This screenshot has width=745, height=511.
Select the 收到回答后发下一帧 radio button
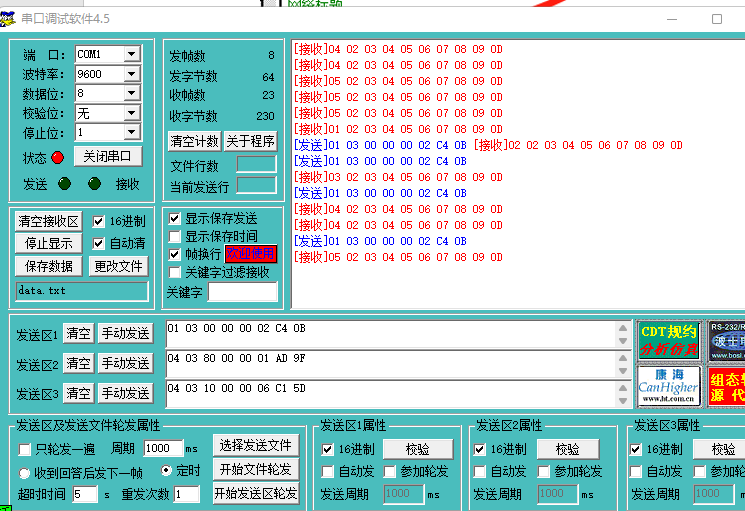(24, 472)
